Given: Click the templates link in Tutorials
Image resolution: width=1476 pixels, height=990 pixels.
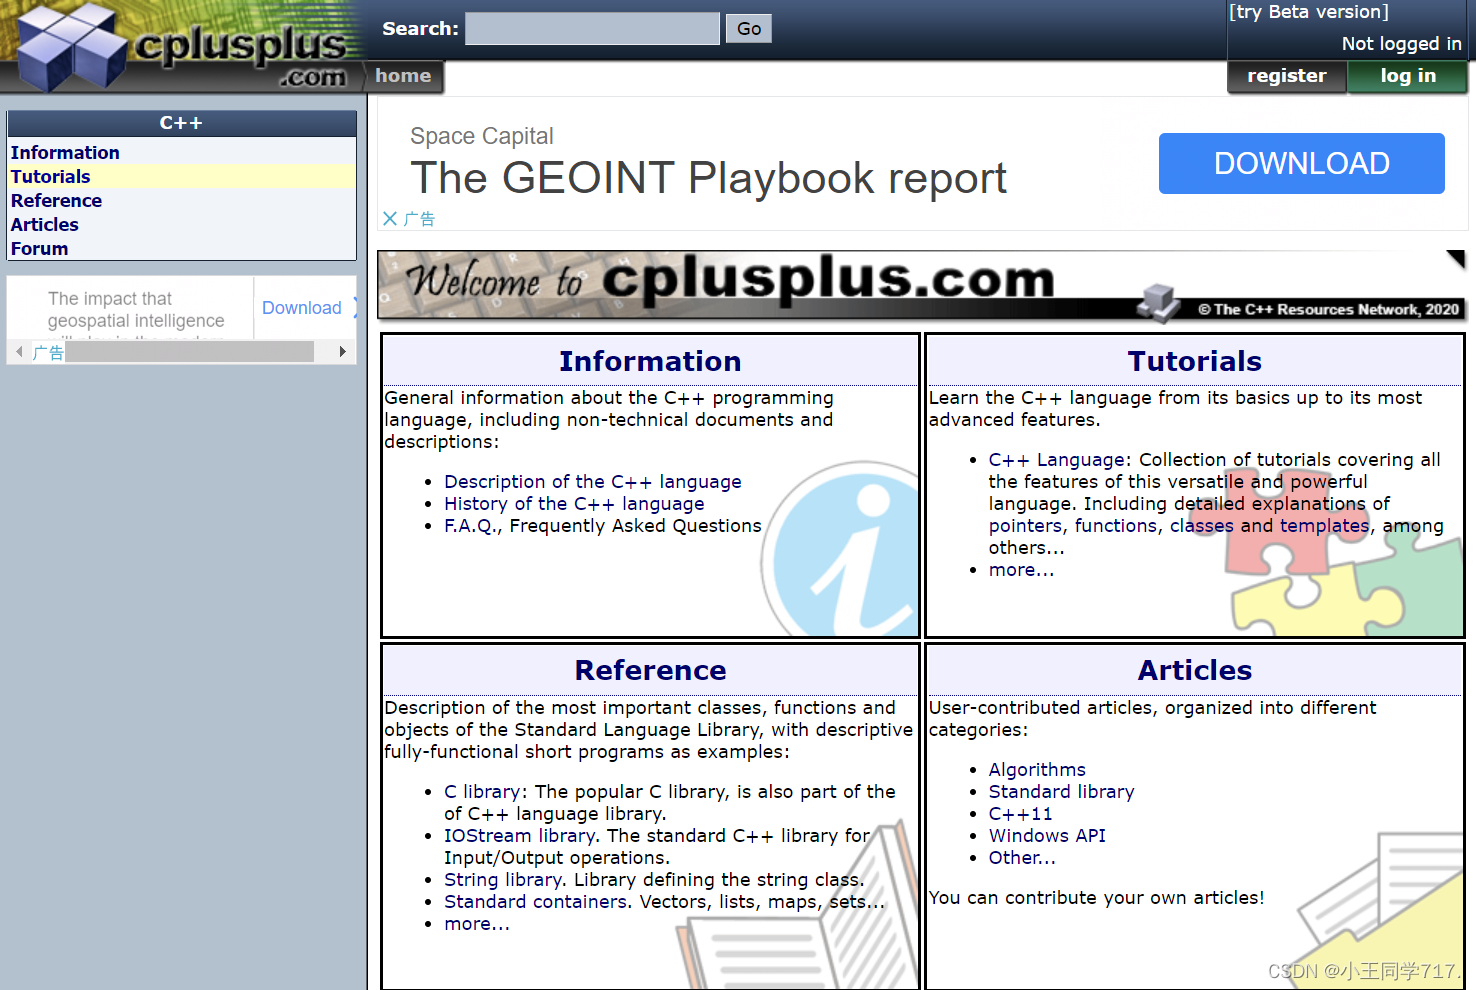Looking at the screenshot, I should [1325, 526].
